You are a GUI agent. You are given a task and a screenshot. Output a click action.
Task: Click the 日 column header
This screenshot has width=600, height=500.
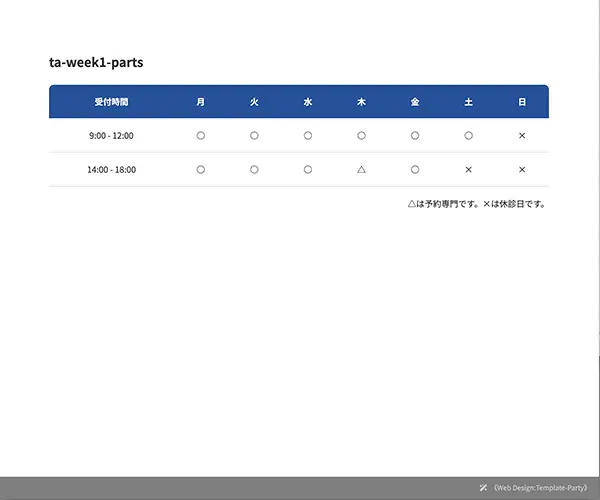[522, 102]
